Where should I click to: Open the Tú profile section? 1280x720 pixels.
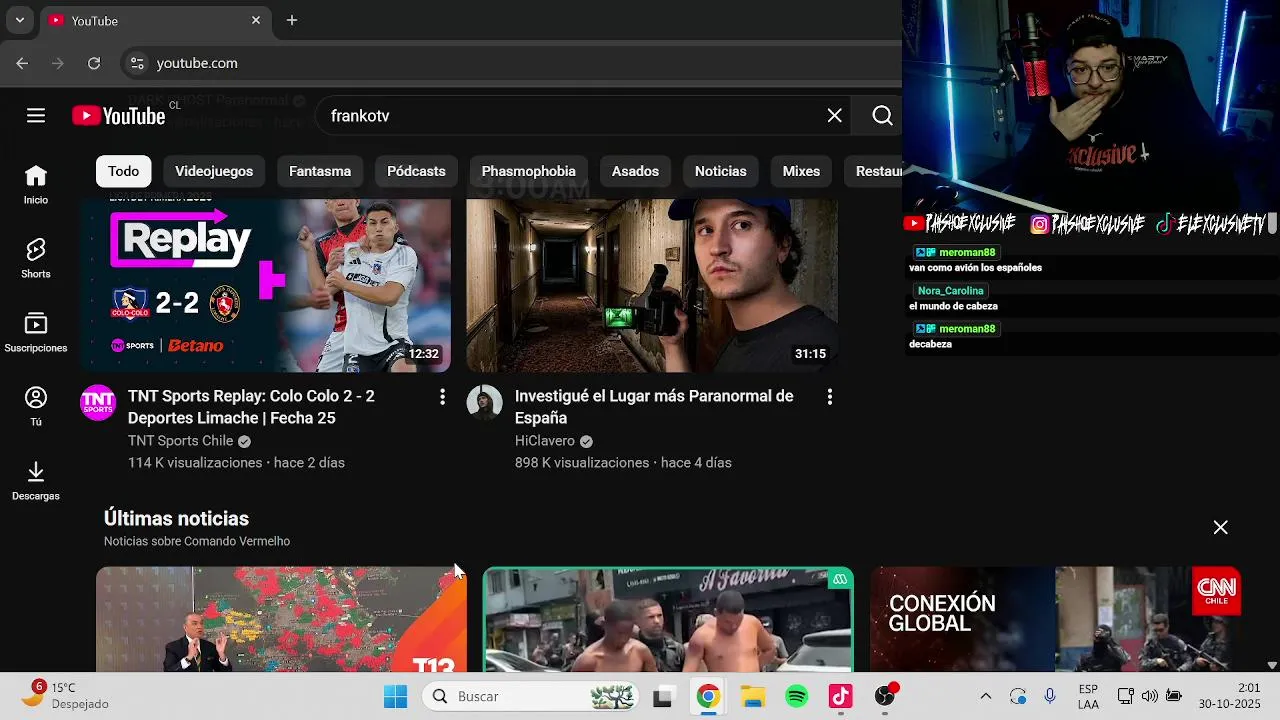36,407
